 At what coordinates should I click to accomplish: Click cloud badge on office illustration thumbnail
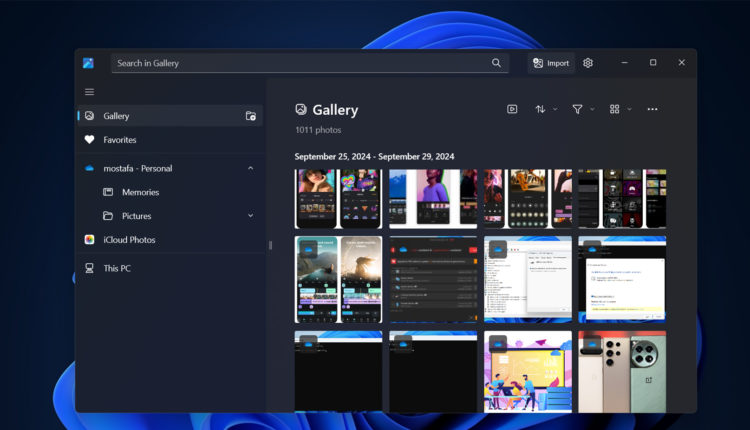coord(497,344)
